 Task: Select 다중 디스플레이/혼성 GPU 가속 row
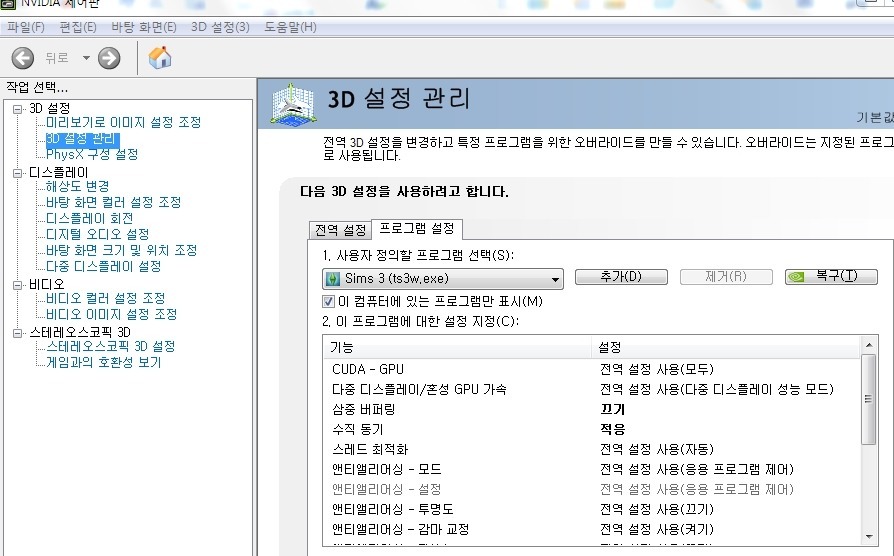[x=592, y=389]
